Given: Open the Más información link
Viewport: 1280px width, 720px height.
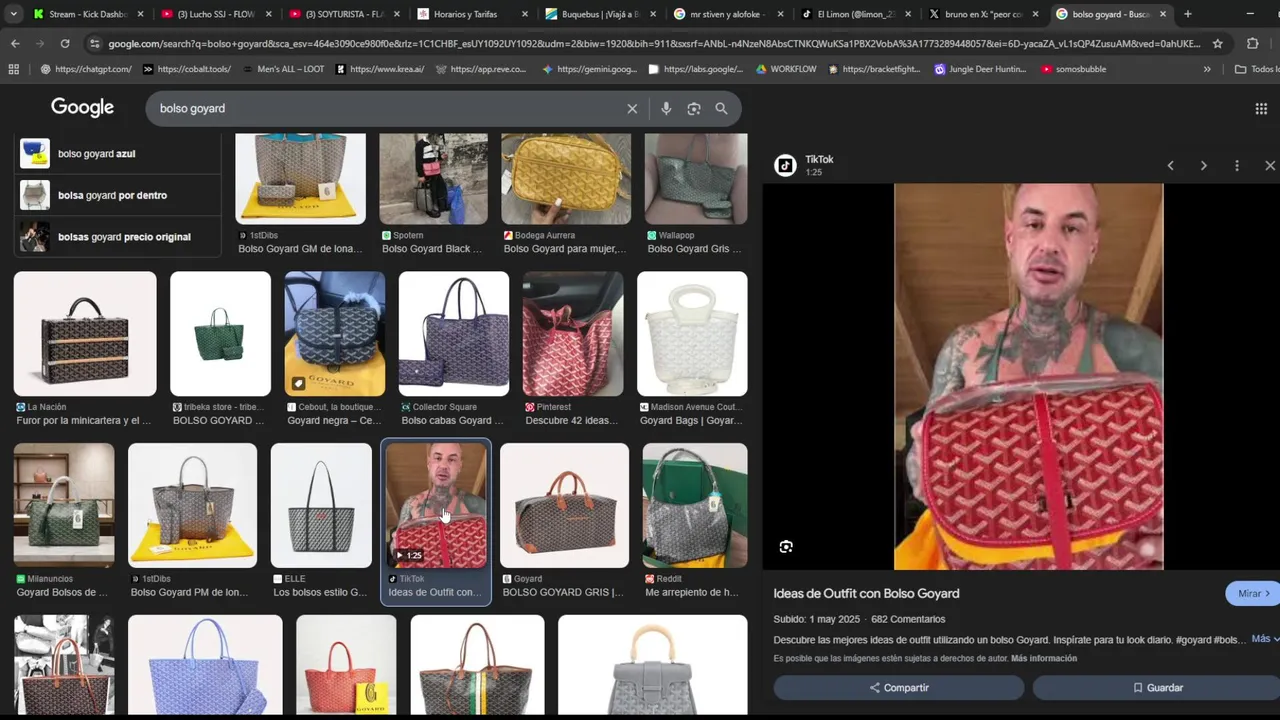Looking at the screenshot, I should pos(1044,658).
